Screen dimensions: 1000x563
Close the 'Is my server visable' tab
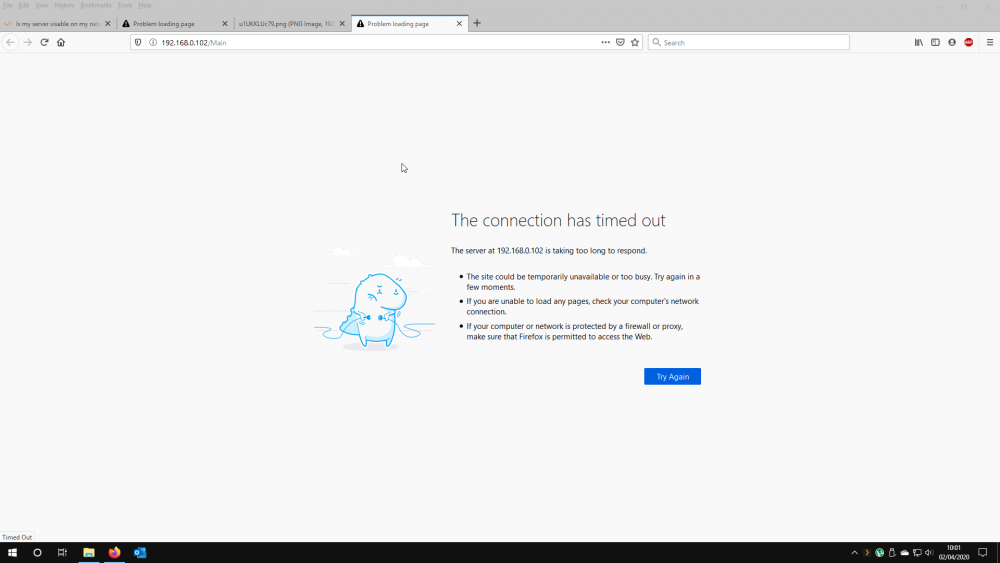107,24
